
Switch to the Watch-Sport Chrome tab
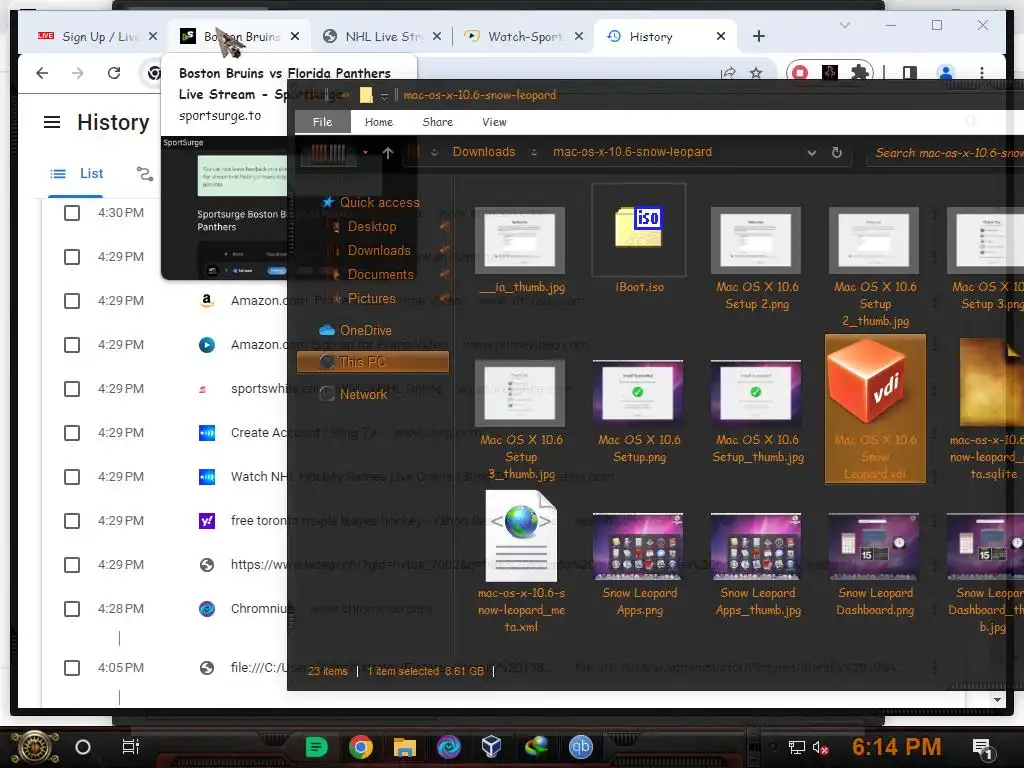pyautogui.click(x=522, y=37)
